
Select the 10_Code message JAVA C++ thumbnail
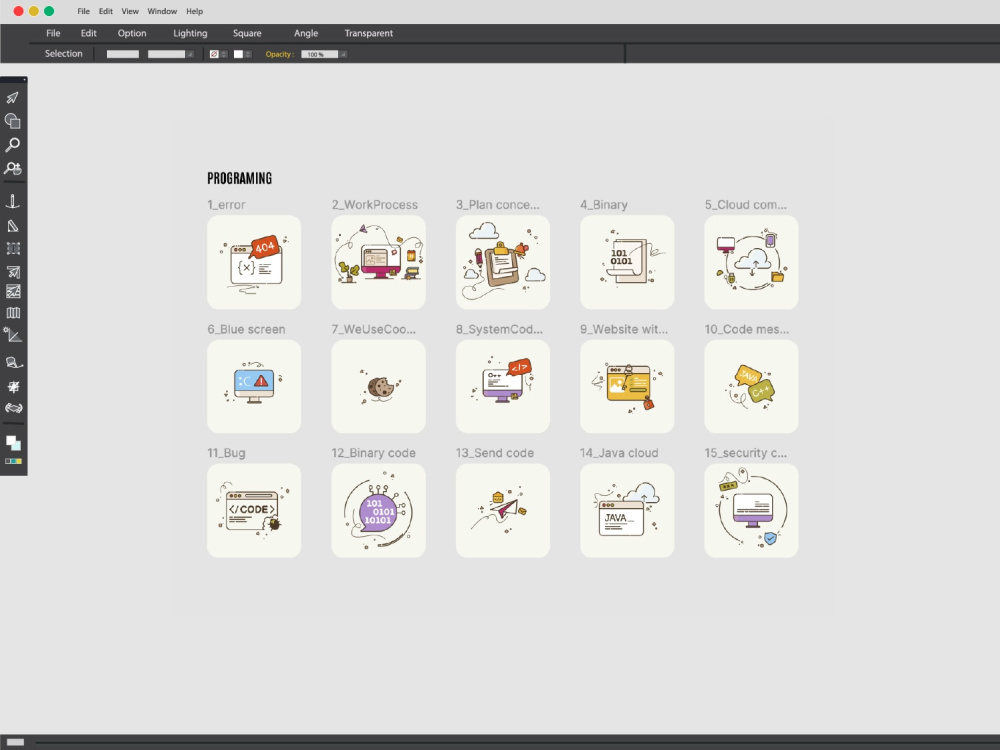pos(751,386)
